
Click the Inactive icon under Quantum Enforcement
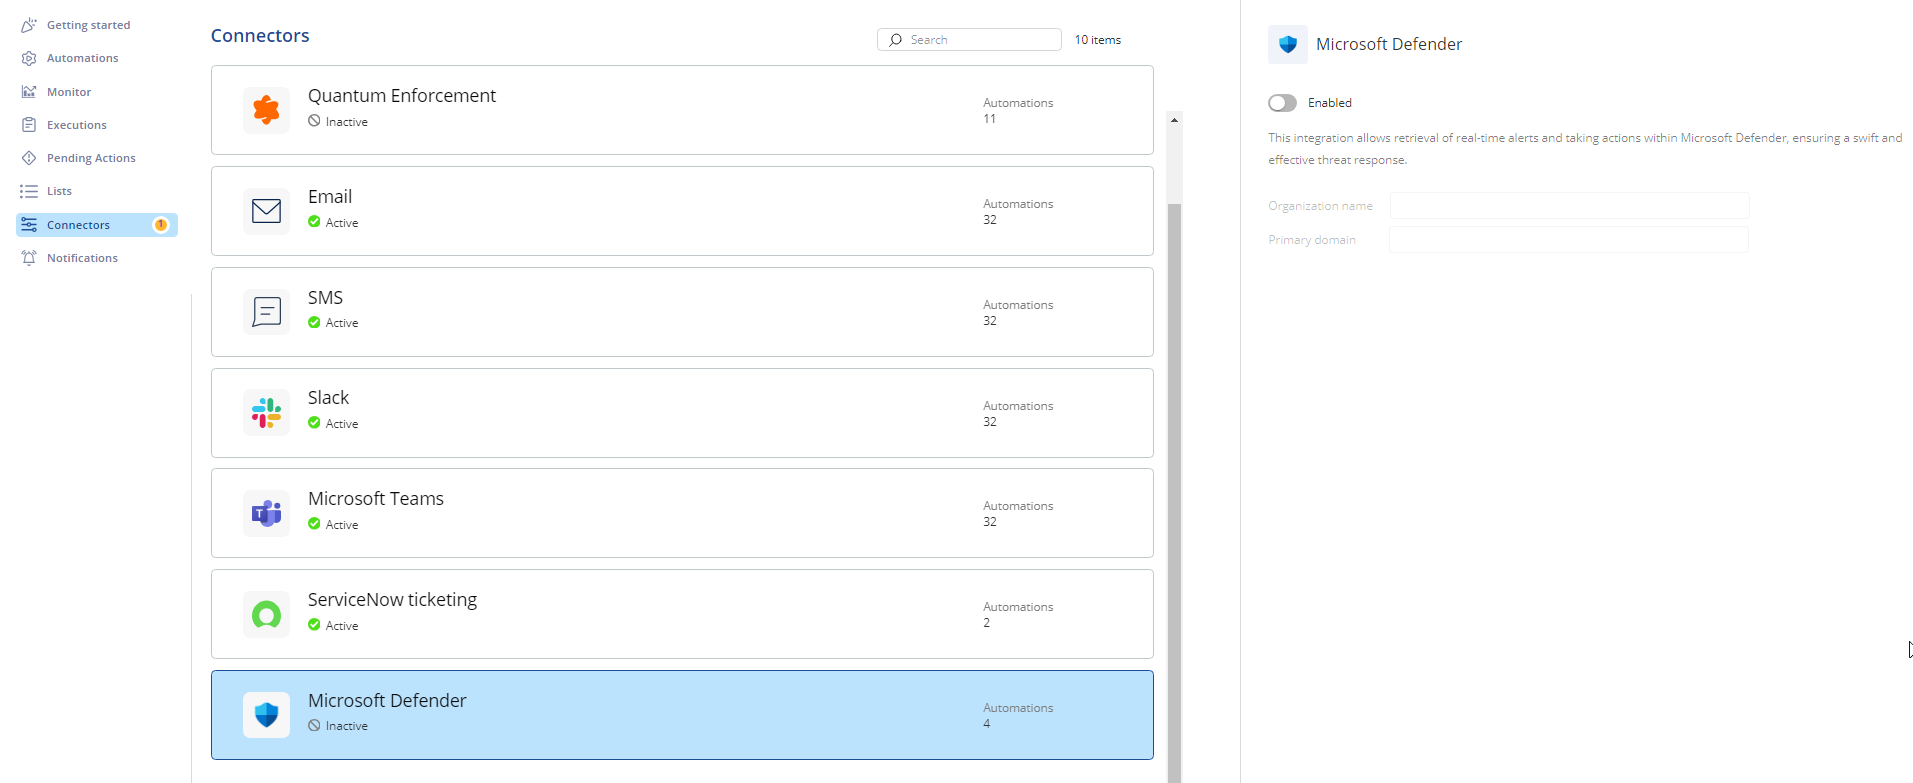(314, 121)
